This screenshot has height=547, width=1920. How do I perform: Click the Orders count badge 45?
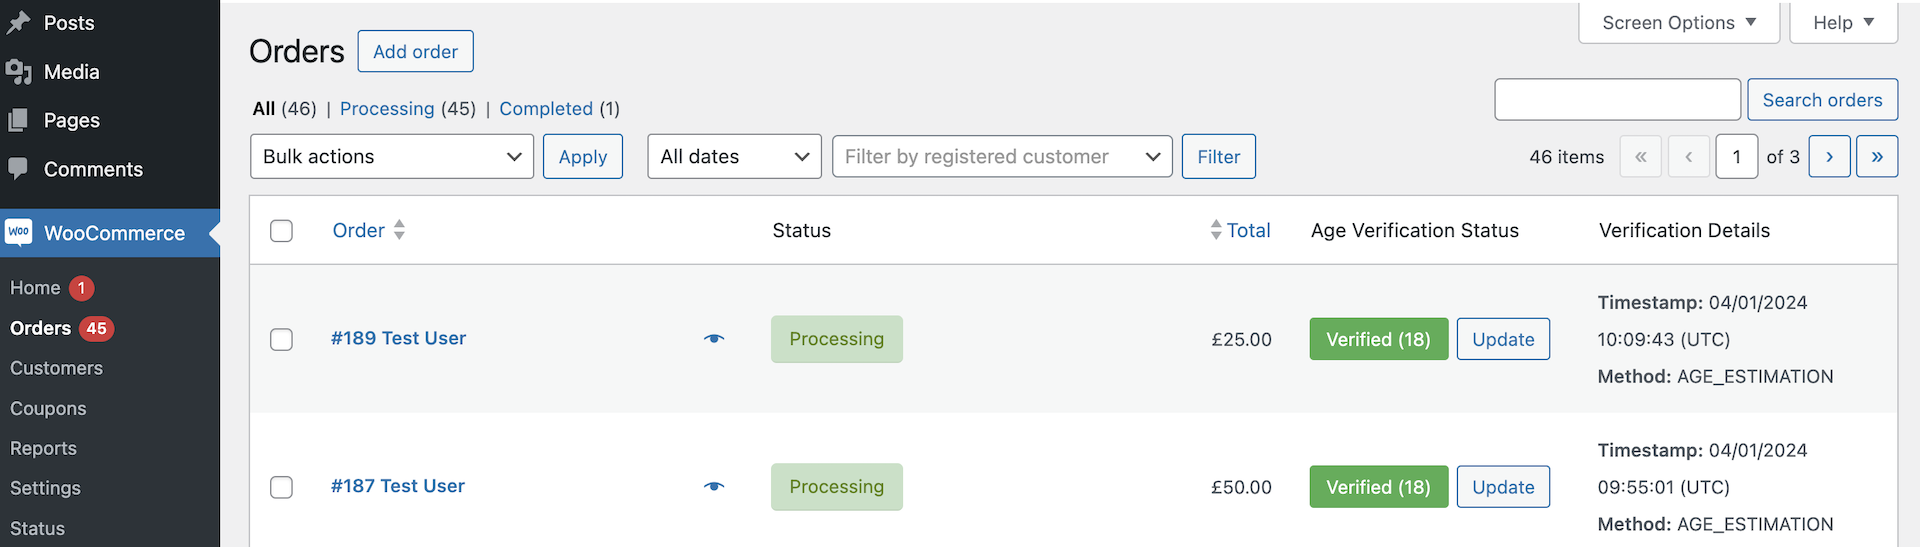pos(96,329)
